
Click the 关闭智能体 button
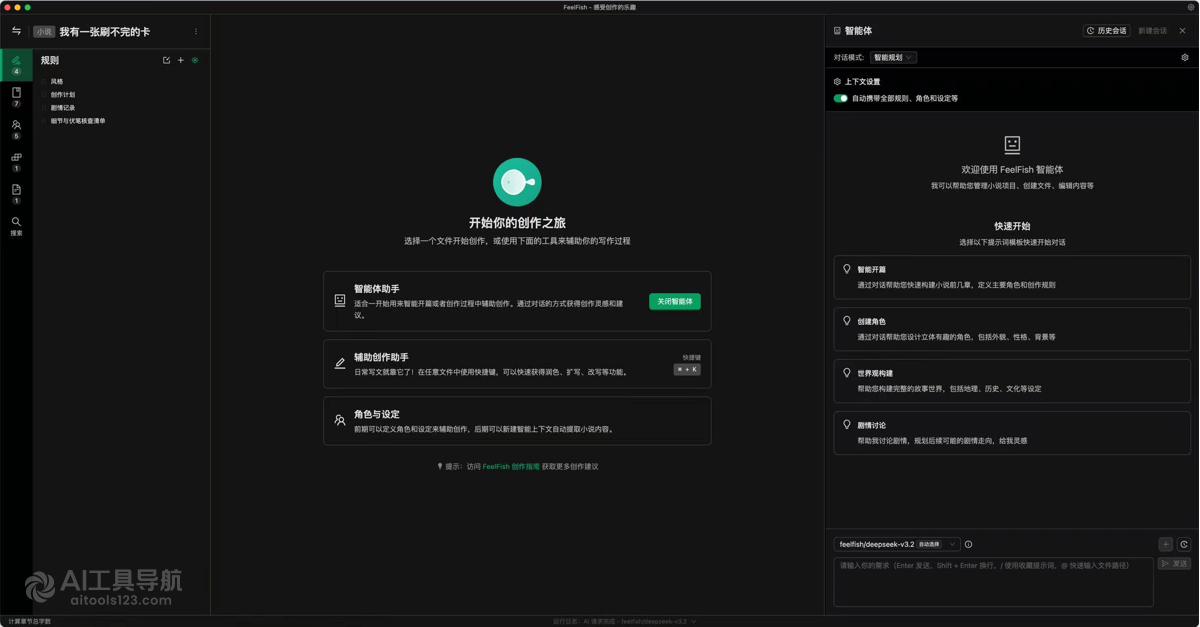pos(675,301)
